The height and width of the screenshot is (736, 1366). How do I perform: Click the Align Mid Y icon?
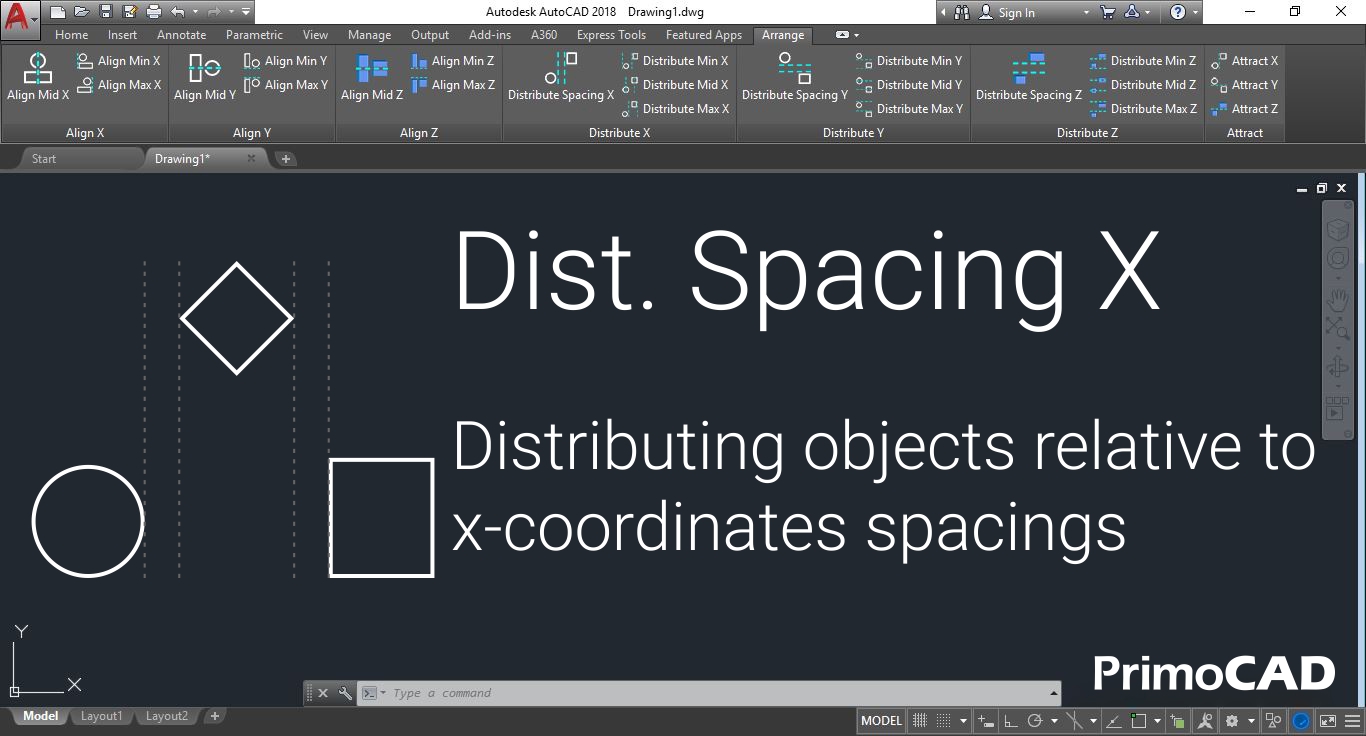(x=205, y=78)
